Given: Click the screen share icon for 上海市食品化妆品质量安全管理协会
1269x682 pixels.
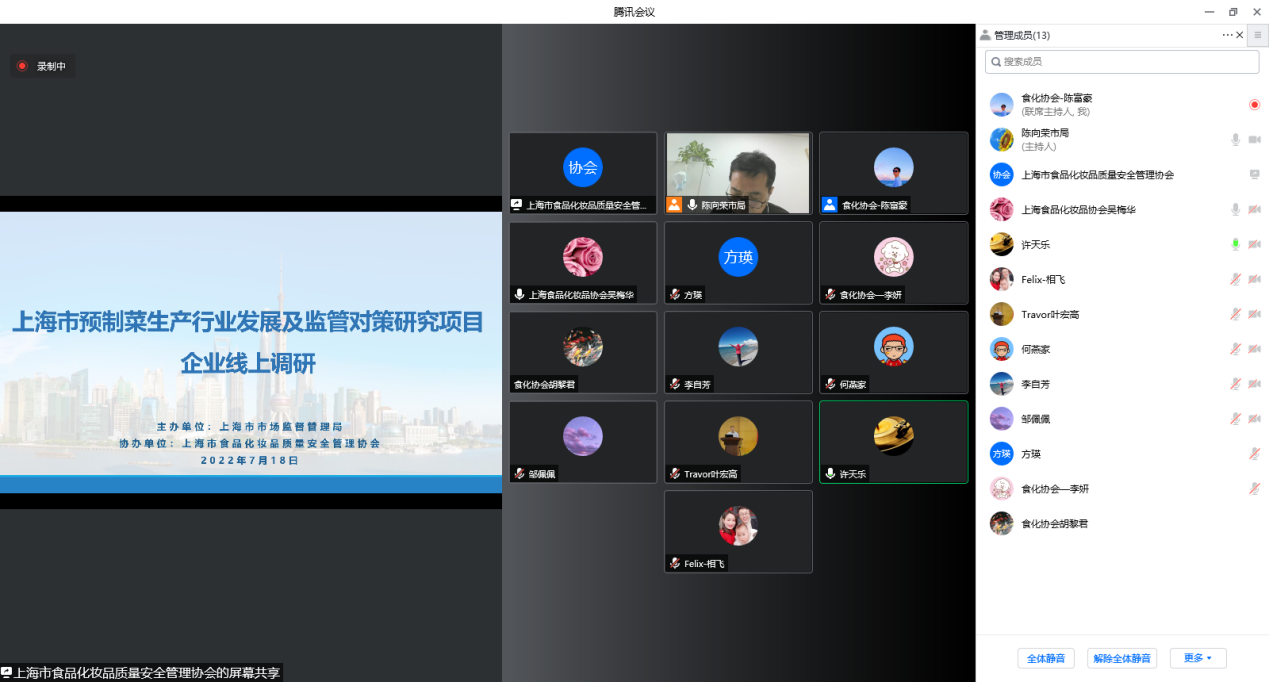Looking at the screenshot, I should pos(1254,174).
